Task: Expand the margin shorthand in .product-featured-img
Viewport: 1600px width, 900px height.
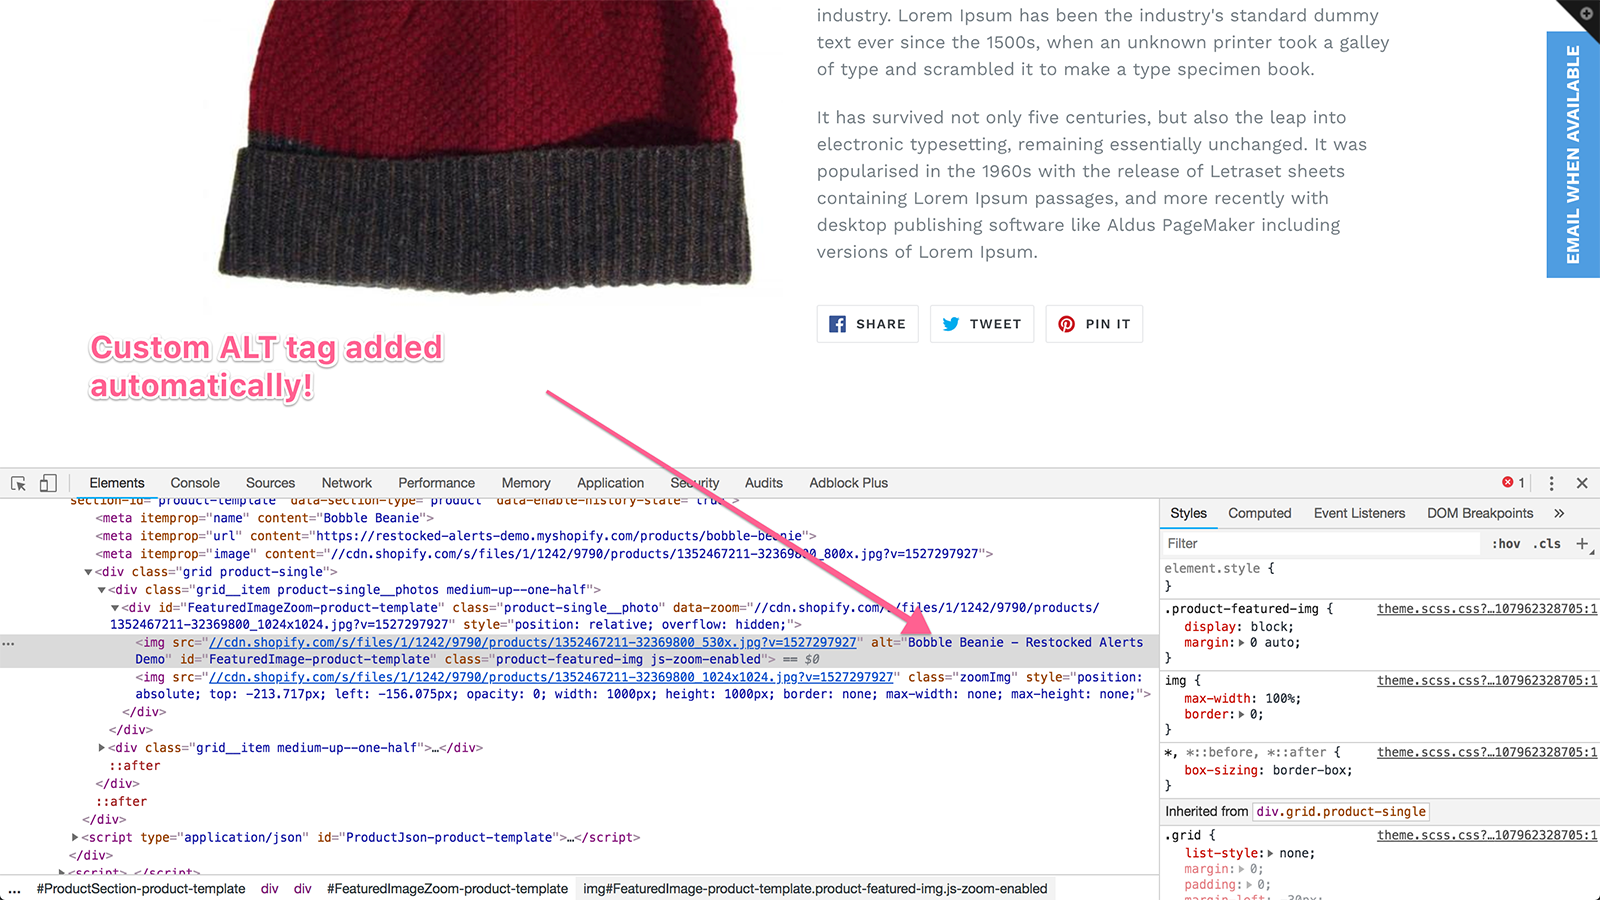Action: (x=1242, y=643)
